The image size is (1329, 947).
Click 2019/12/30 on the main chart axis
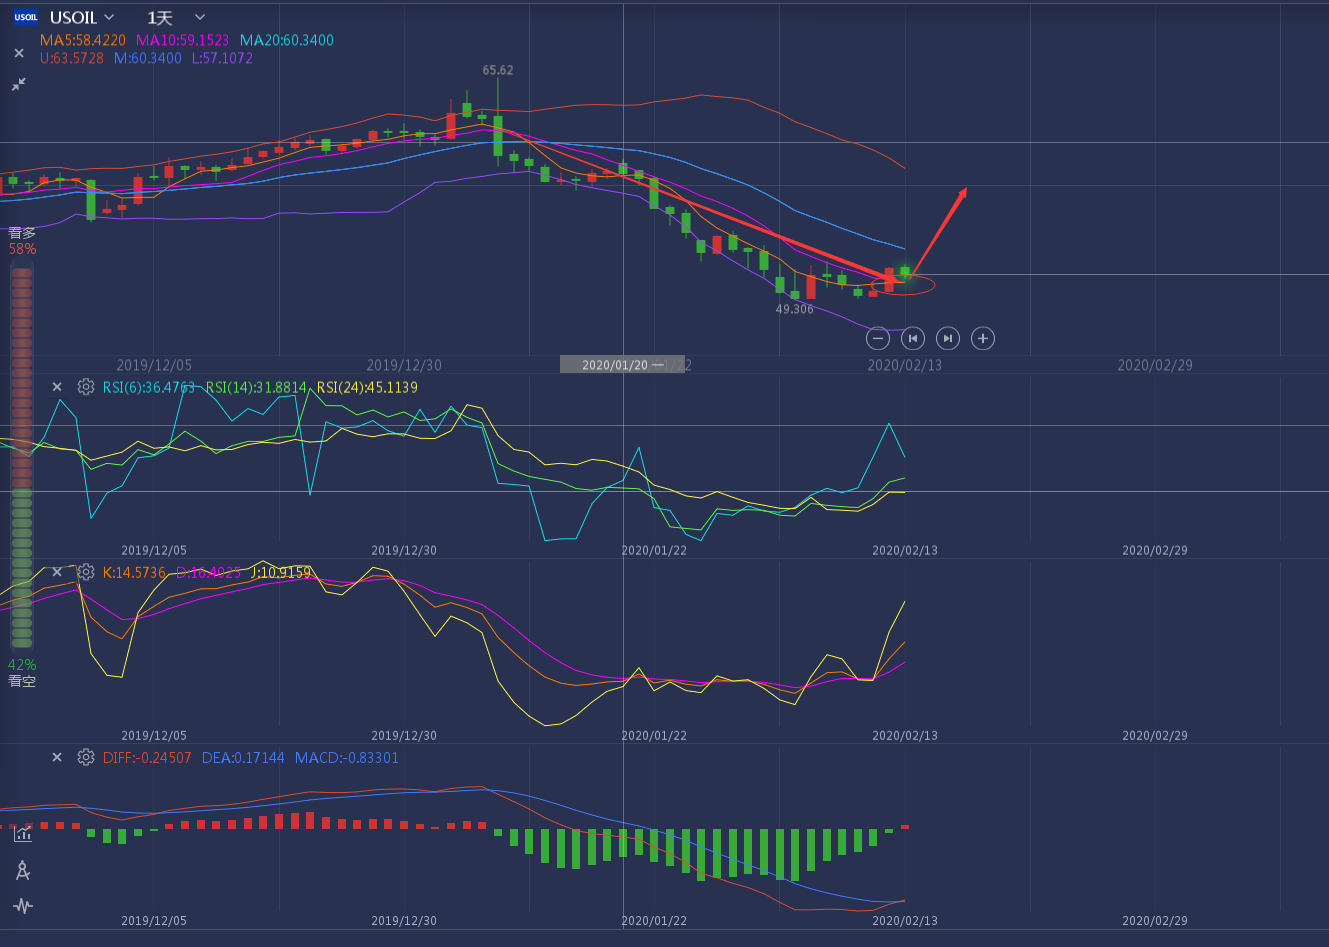point(404,365)
